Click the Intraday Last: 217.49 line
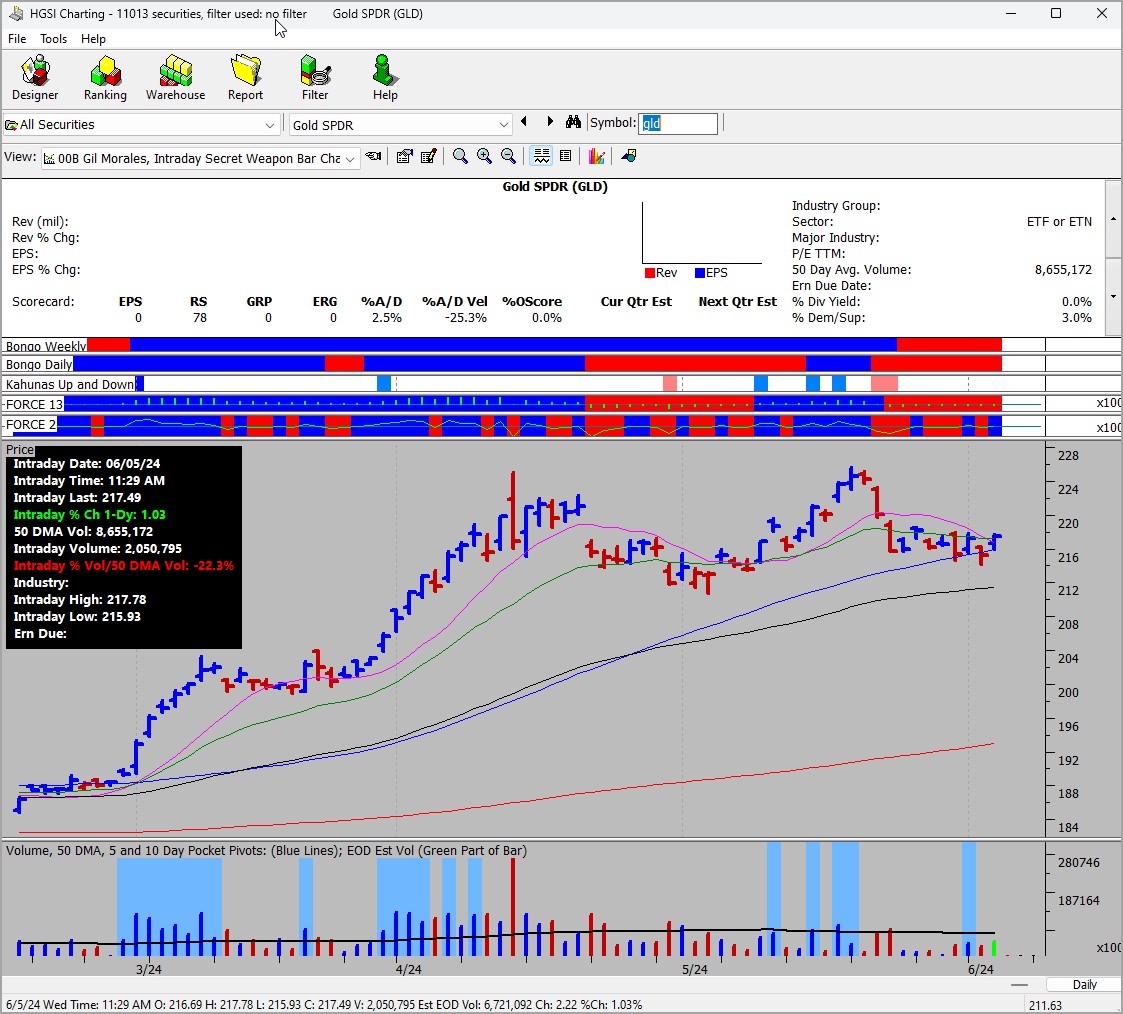 (x=77, y=498)
